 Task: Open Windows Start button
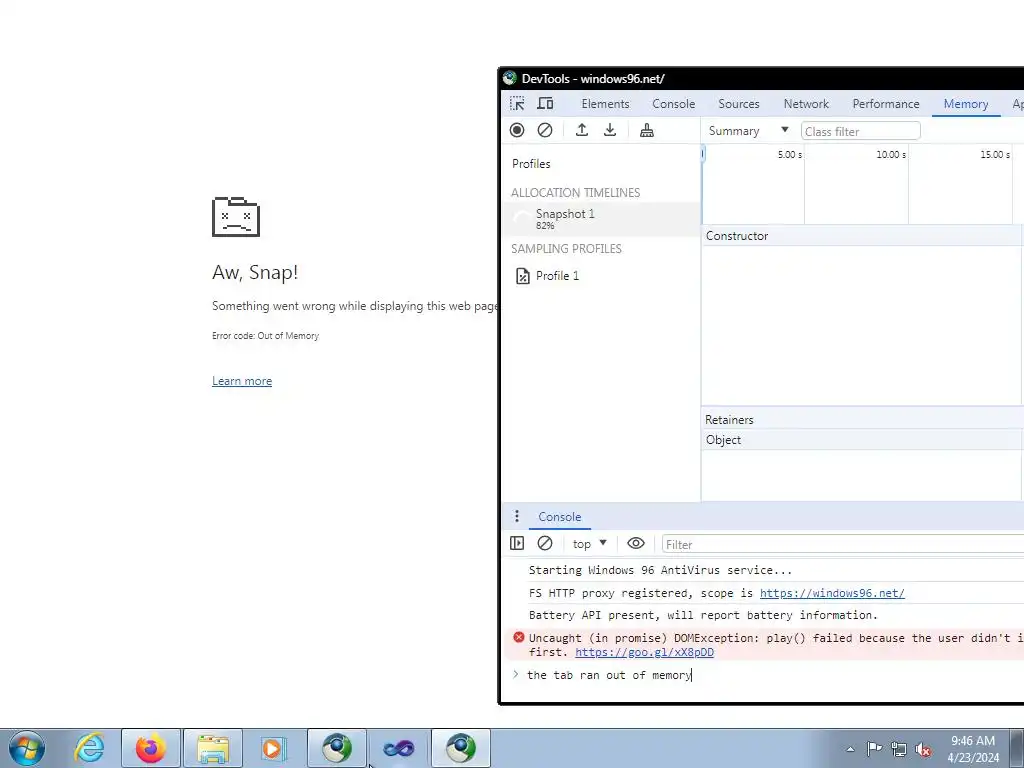tap(27, 748)
